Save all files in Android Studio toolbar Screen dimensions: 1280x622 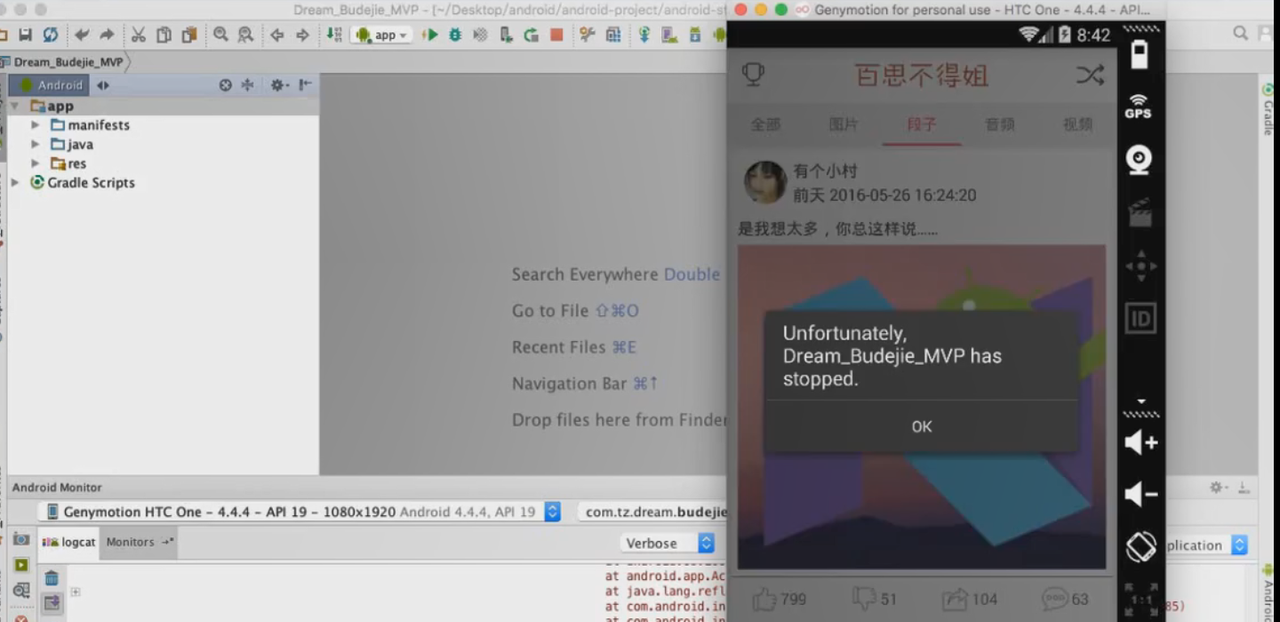[26, 35]
